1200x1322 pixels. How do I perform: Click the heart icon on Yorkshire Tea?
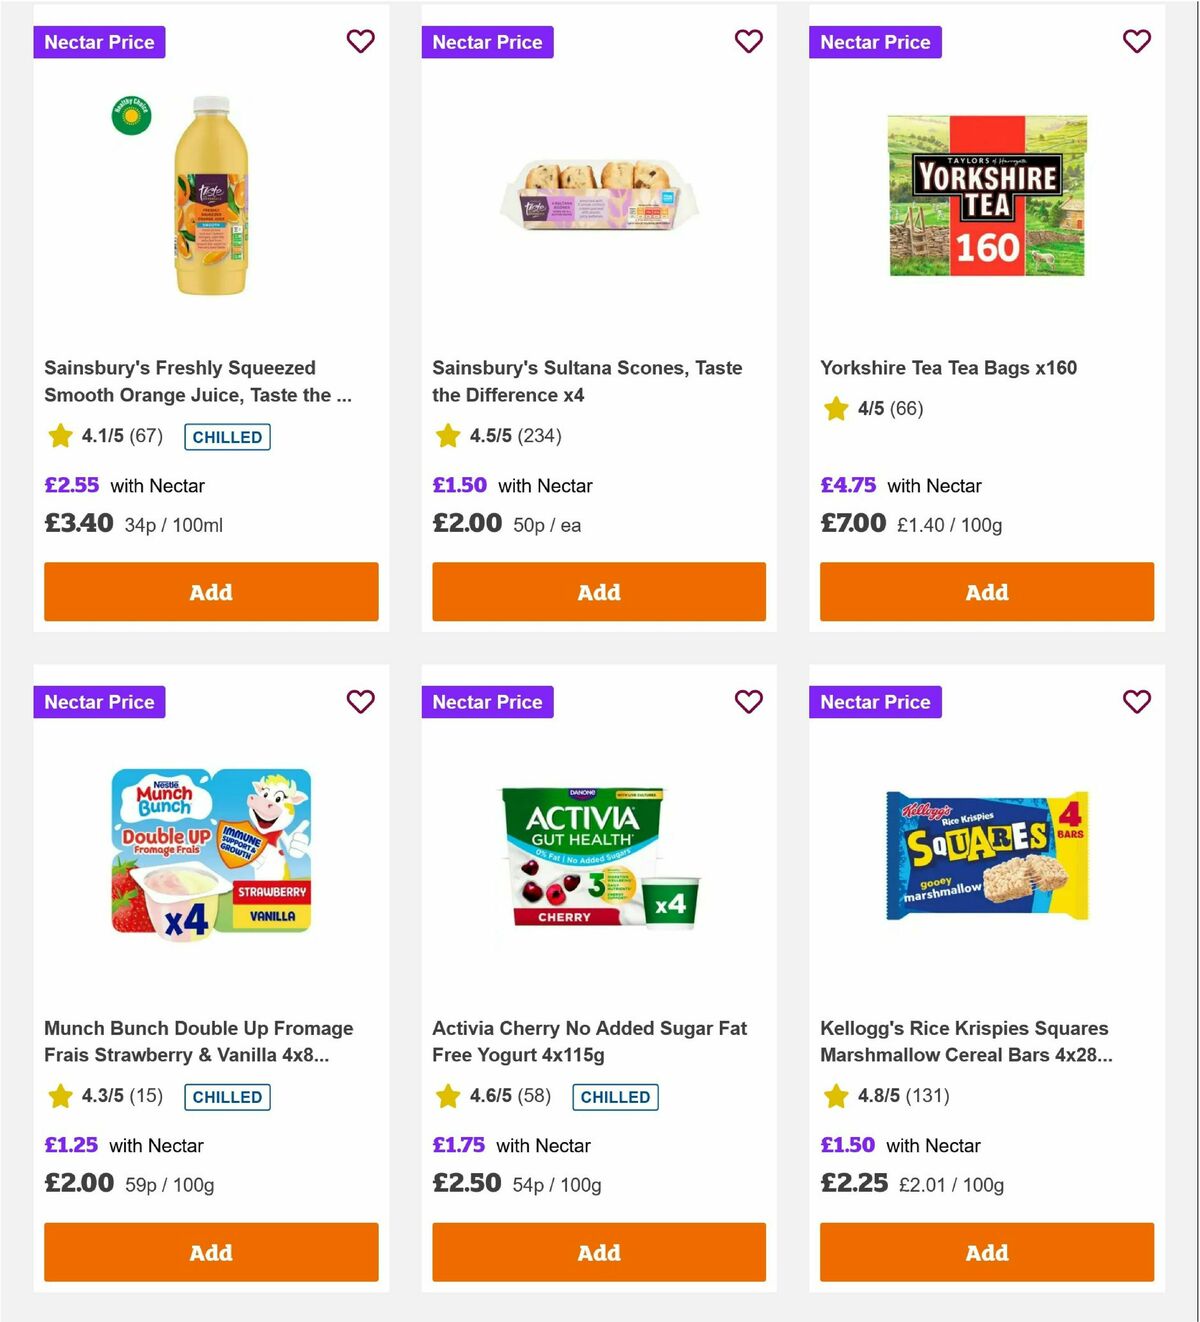(x=1136, y=42)
